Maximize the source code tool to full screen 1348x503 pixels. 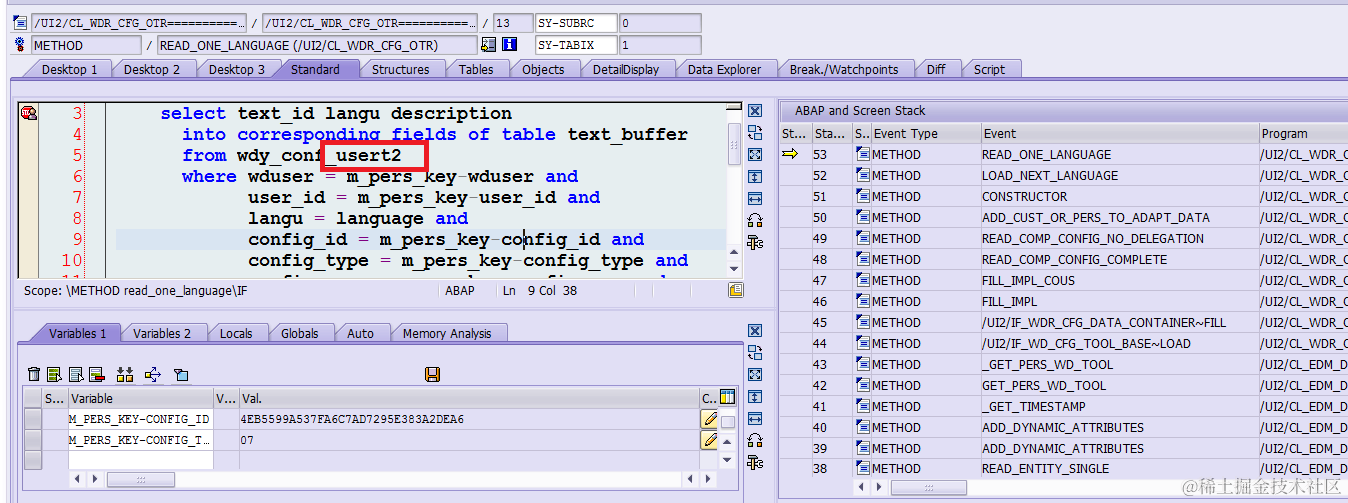click(755, 155)
